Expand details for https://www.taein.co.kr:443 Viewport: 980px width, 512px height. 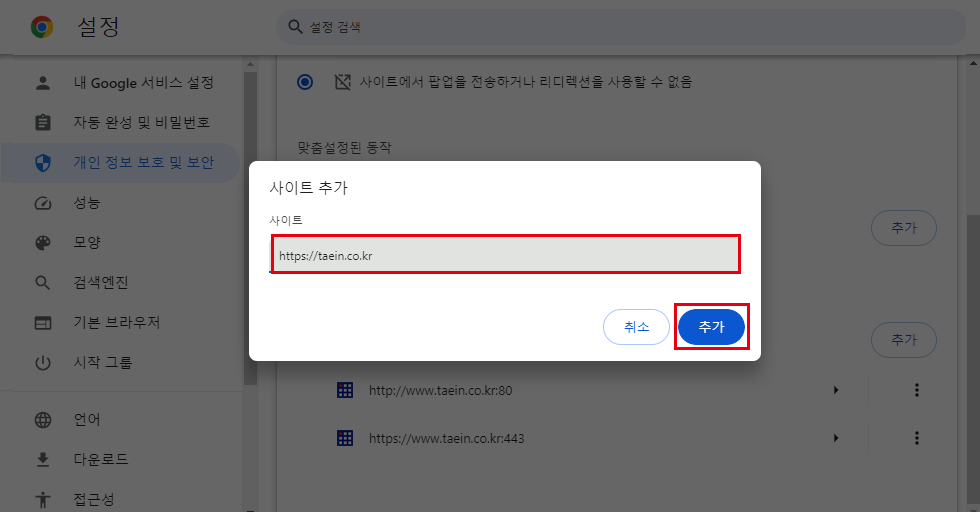(836, 437)
